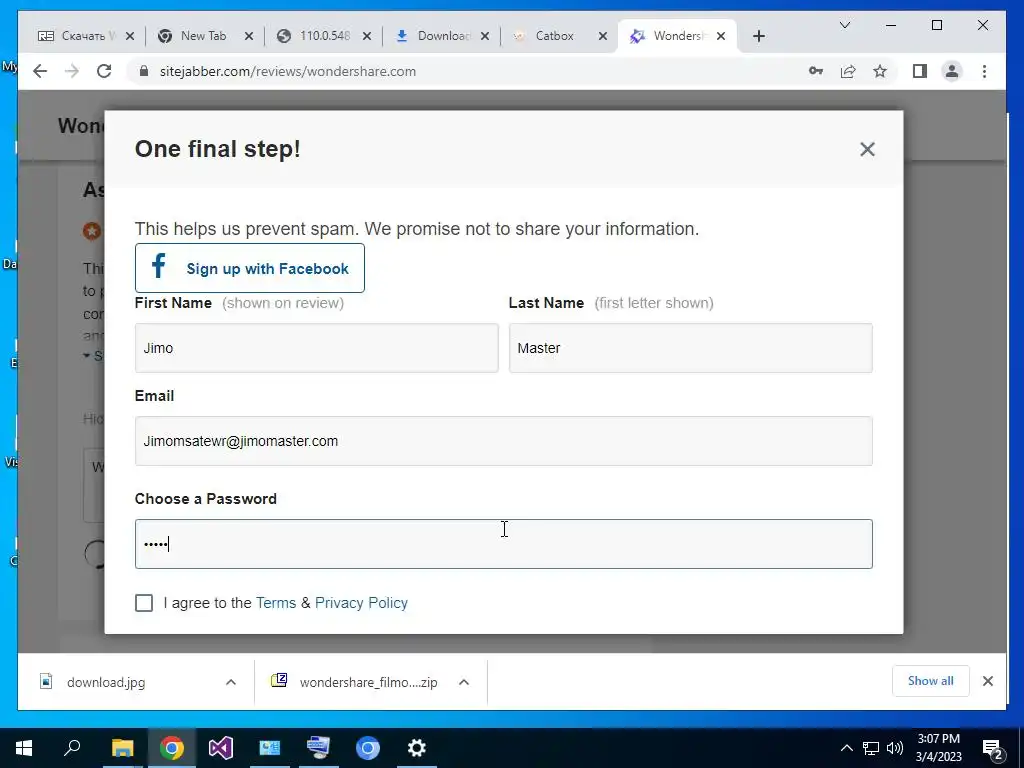Check the agree to Terms checkbox
Viewport: 1024px width, 768px height.
[x=144, y=603]
